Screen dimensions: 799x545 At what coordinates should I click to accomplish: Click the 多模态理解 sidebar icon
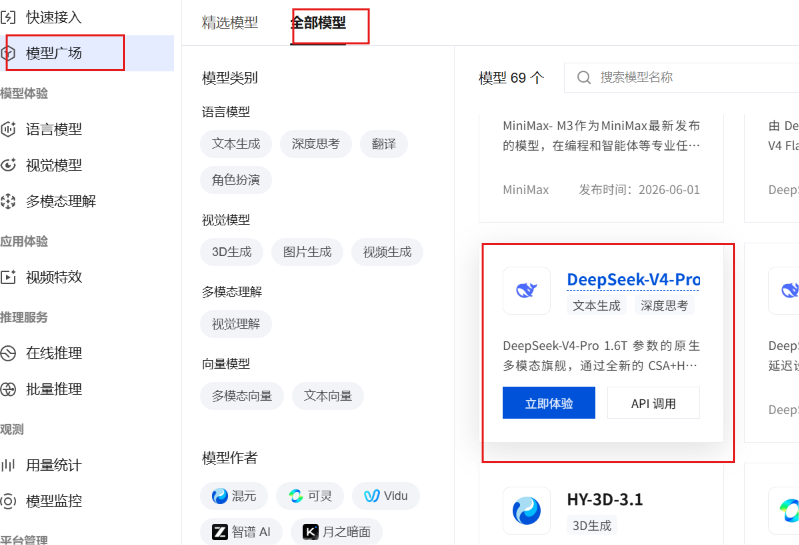click(8, 201)
